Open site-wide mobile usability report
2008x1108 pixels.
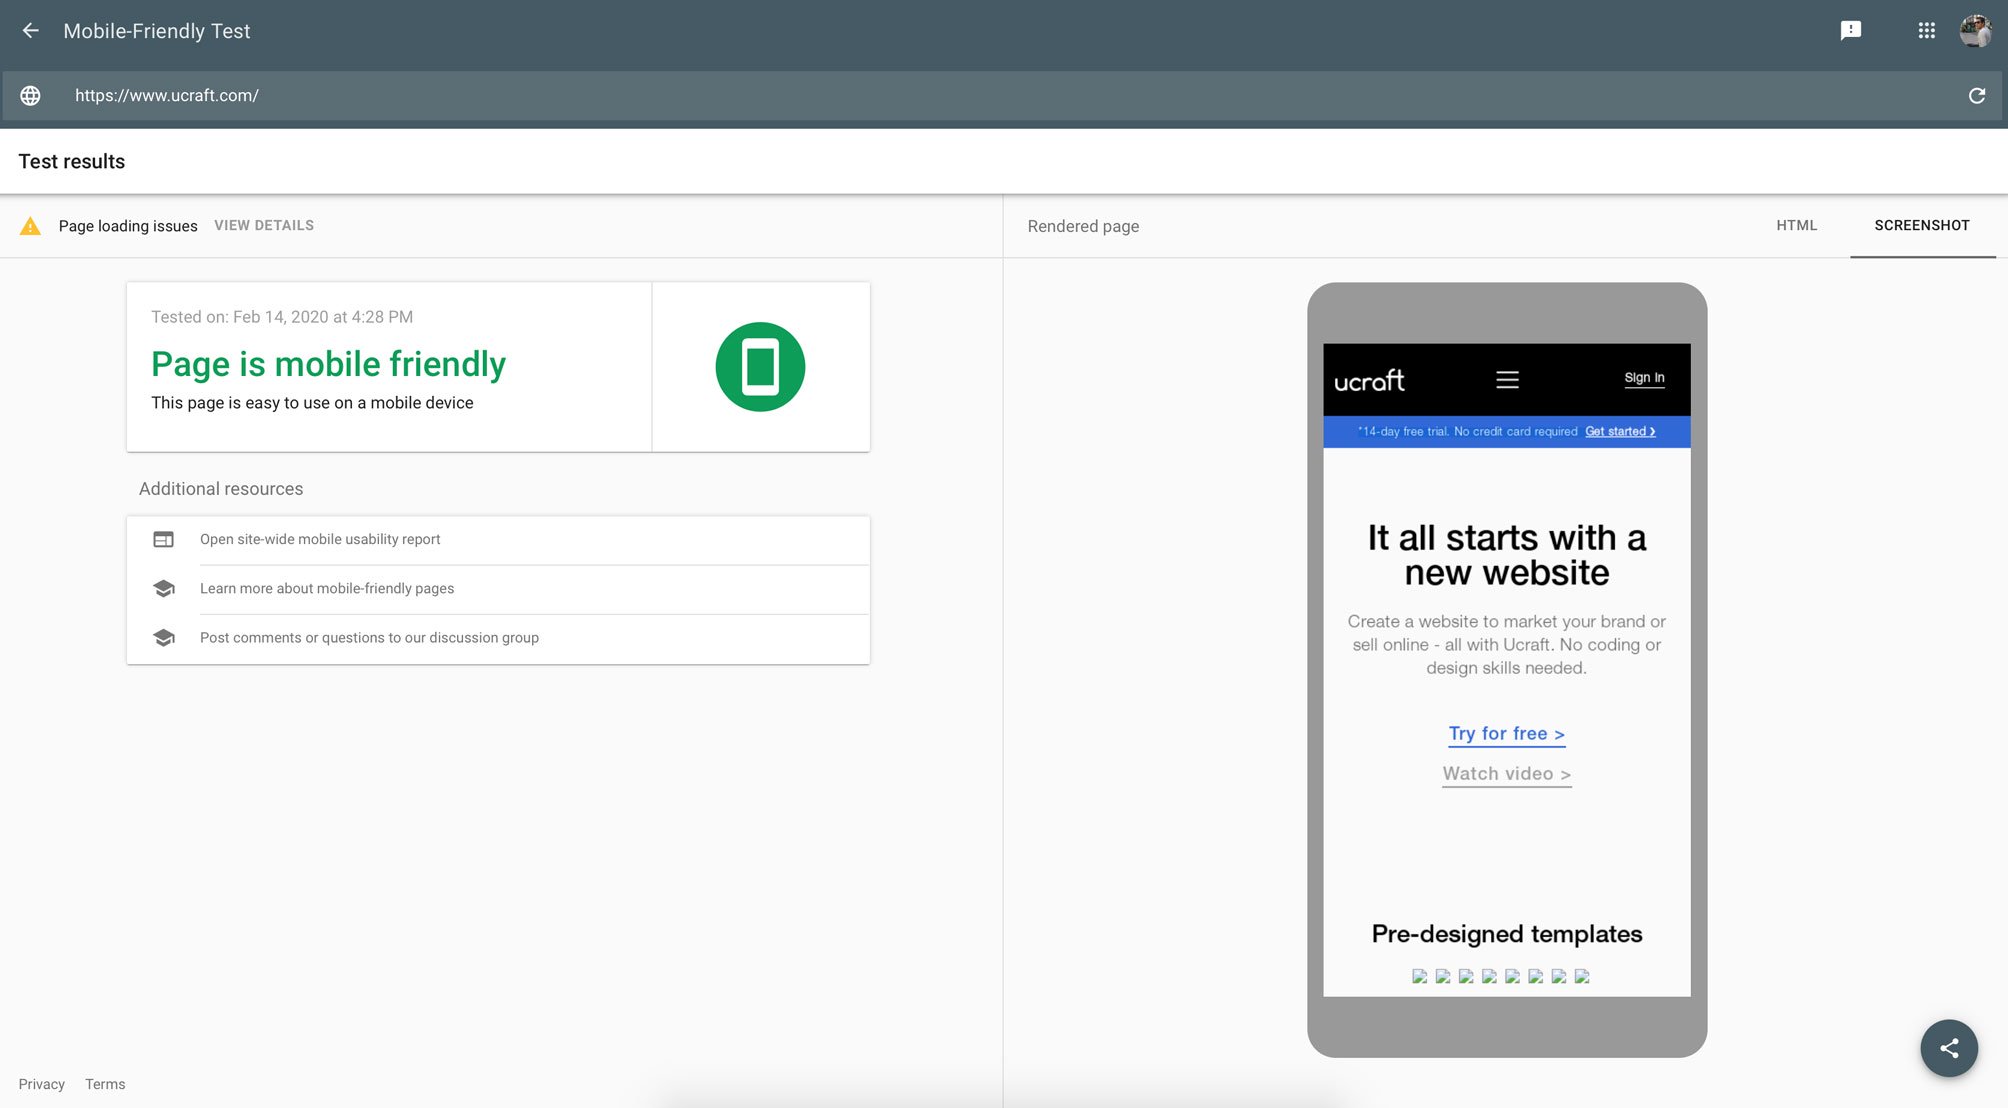tap(320, 540)
